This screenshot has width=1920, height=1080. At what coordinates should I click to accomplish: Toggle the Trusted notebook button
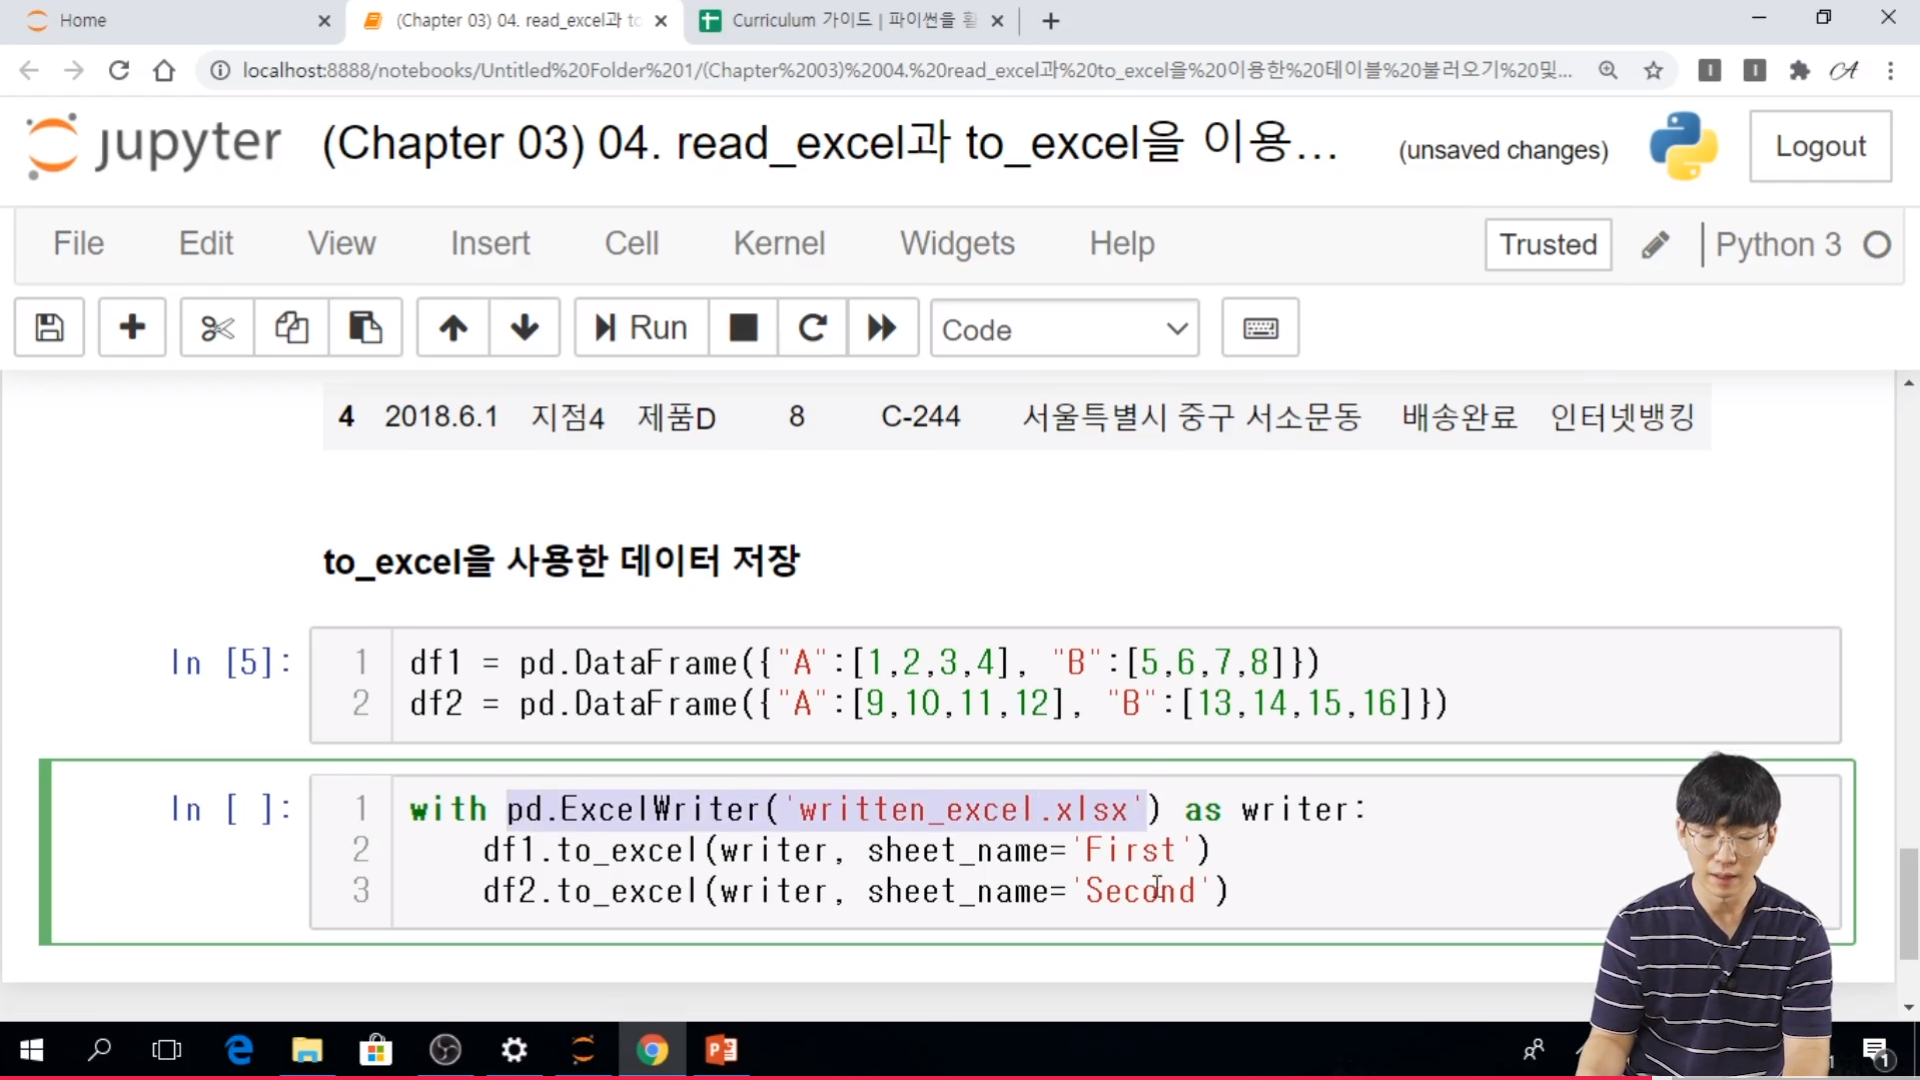pos(1548,245)
